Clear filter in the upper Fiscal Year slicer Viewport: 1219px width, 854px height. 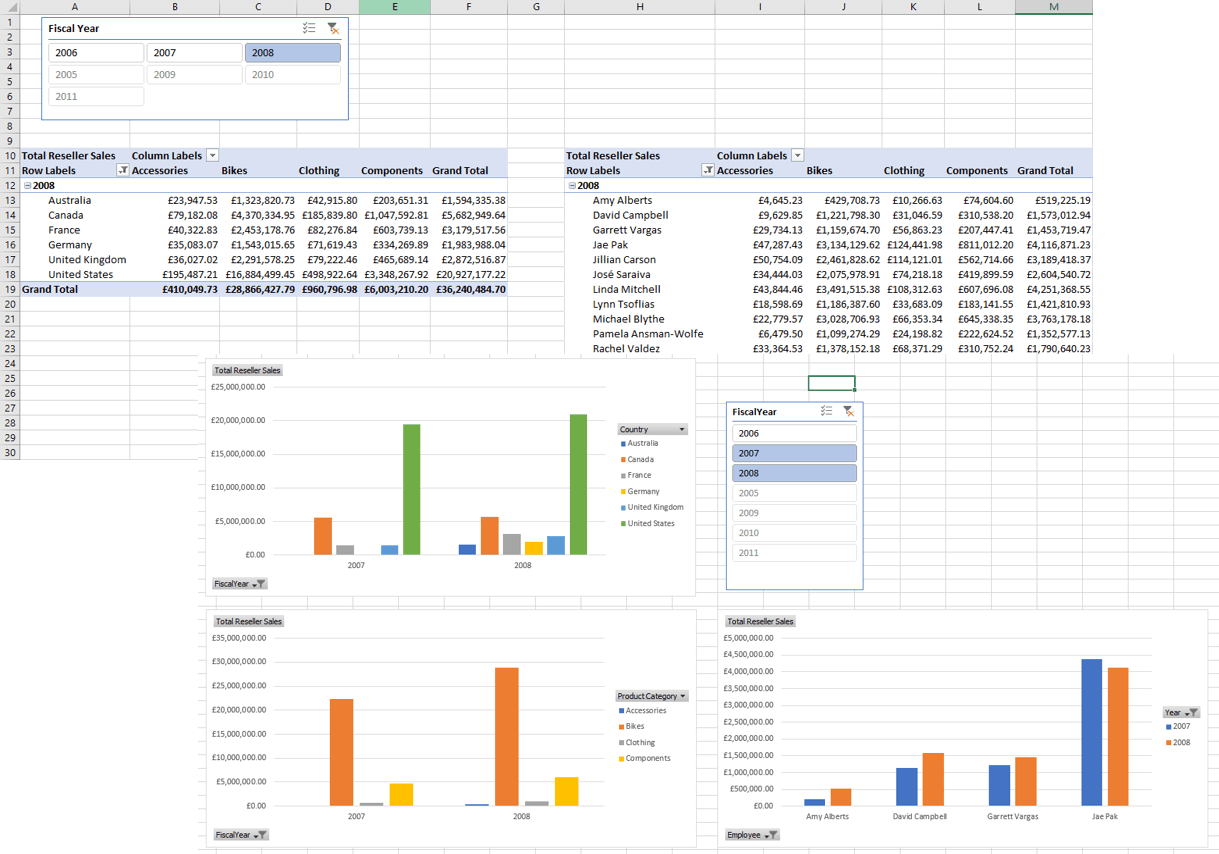click(333, 29)
